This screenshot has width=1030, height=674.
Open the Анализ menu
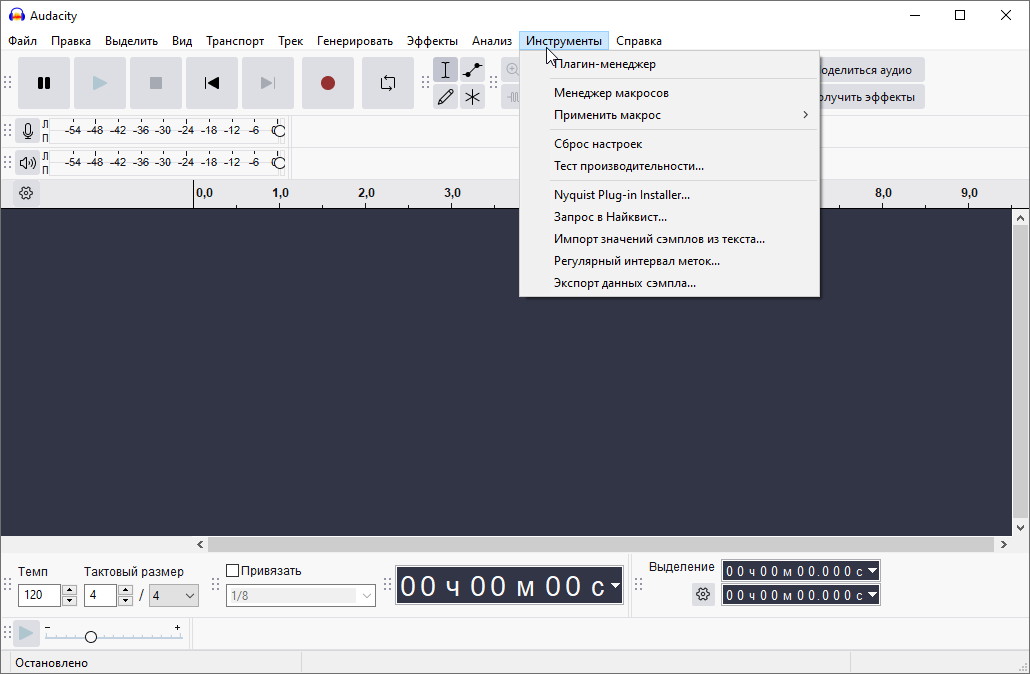click(x=492, y=41)
